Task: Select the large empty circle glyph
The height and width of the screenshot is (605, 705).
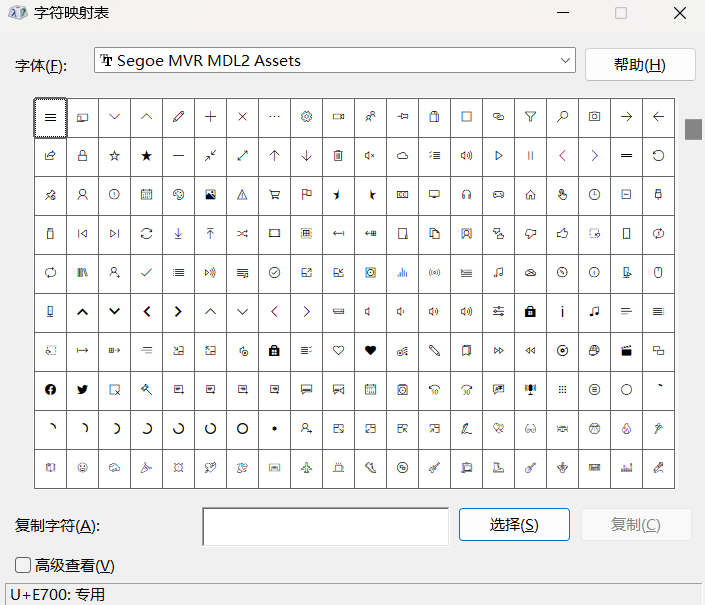Action: (626, 390)
